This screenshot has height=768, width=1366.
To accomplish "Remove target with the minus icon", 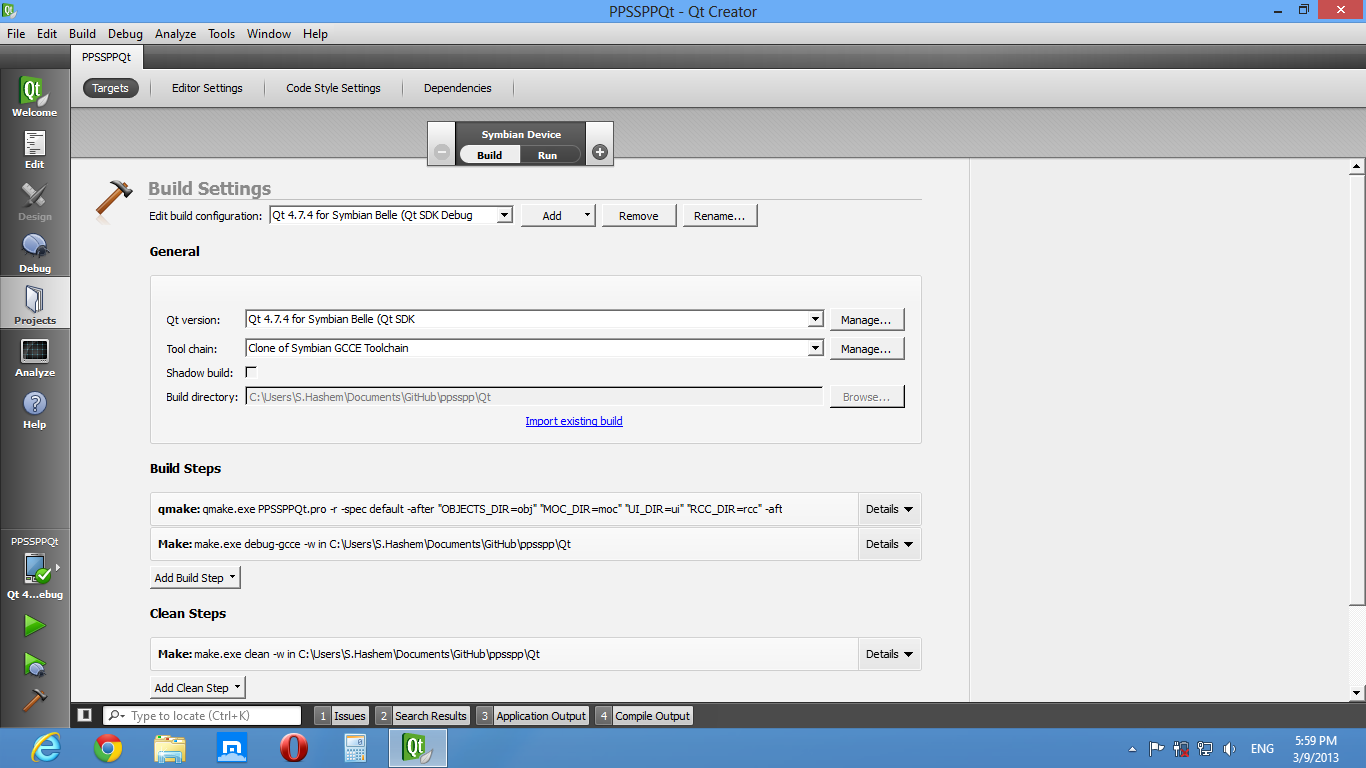I will tap(442, 153).
